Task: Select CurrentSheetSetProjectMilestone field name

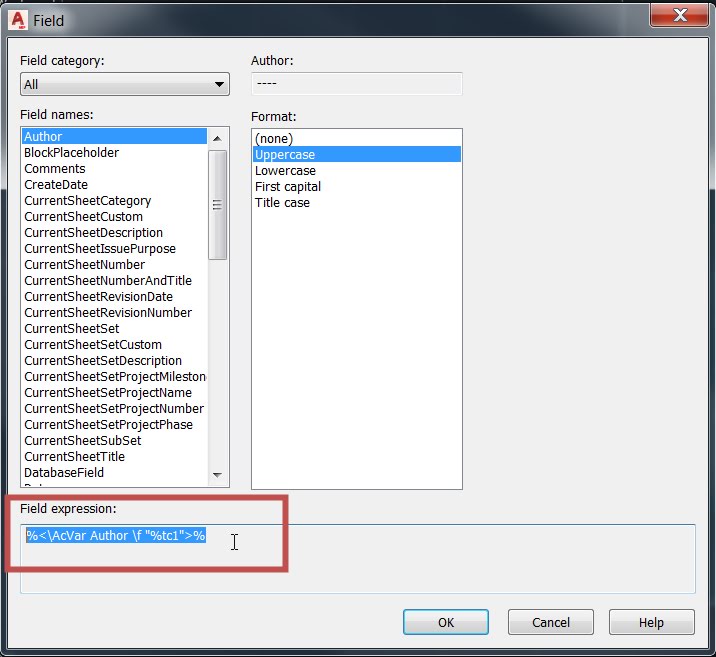Action: (x=114, y=376)
